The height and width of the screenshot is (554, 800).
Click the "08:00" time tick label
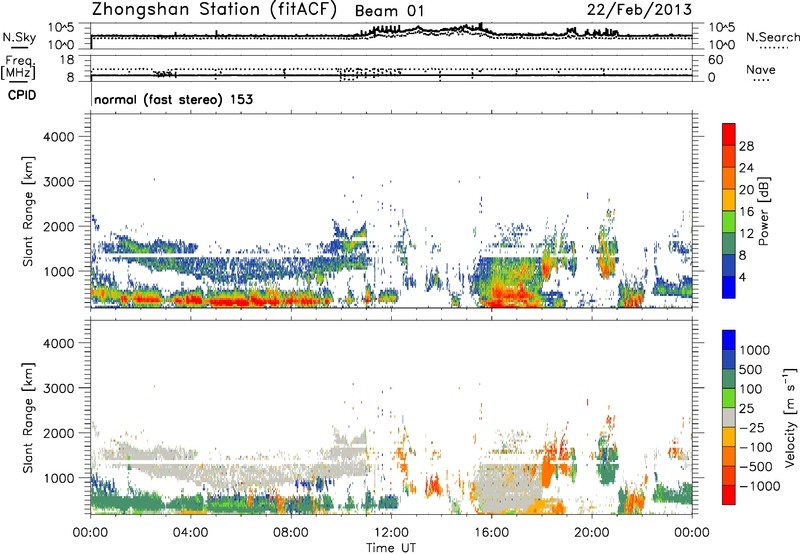pos(291,533)
